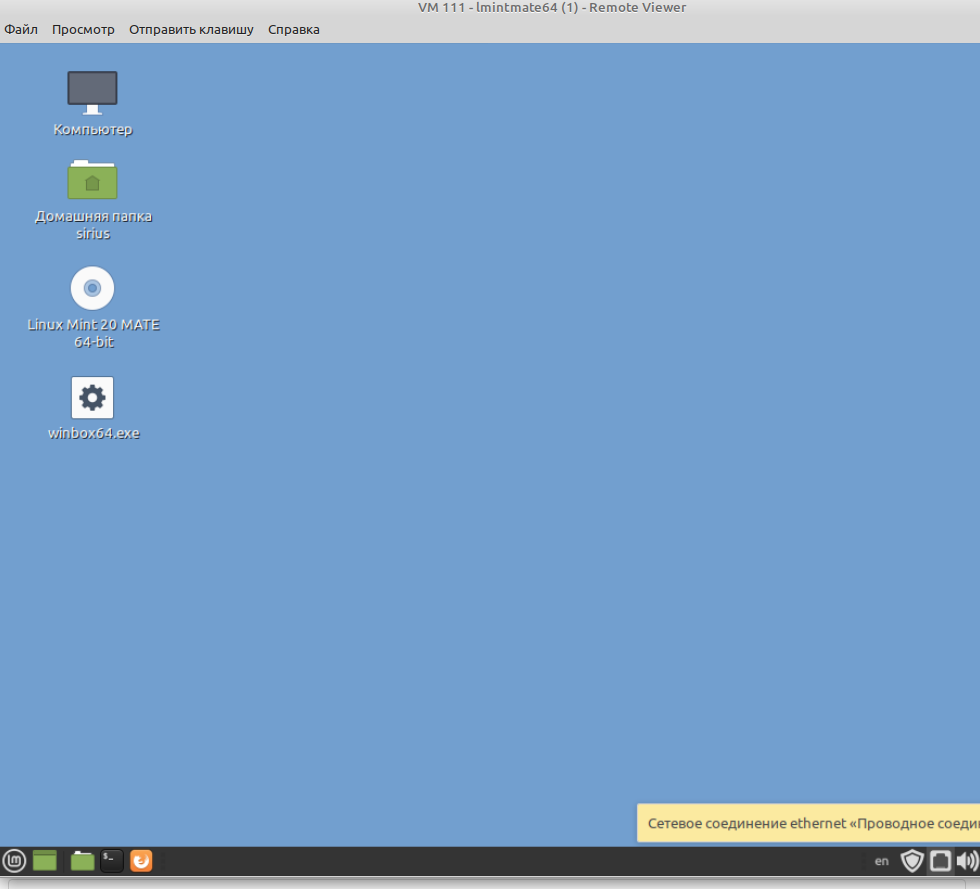Viewport: 980px width, 889px height.
Task: Click the Remote Viewer window title bar
Action: [552, 8]
